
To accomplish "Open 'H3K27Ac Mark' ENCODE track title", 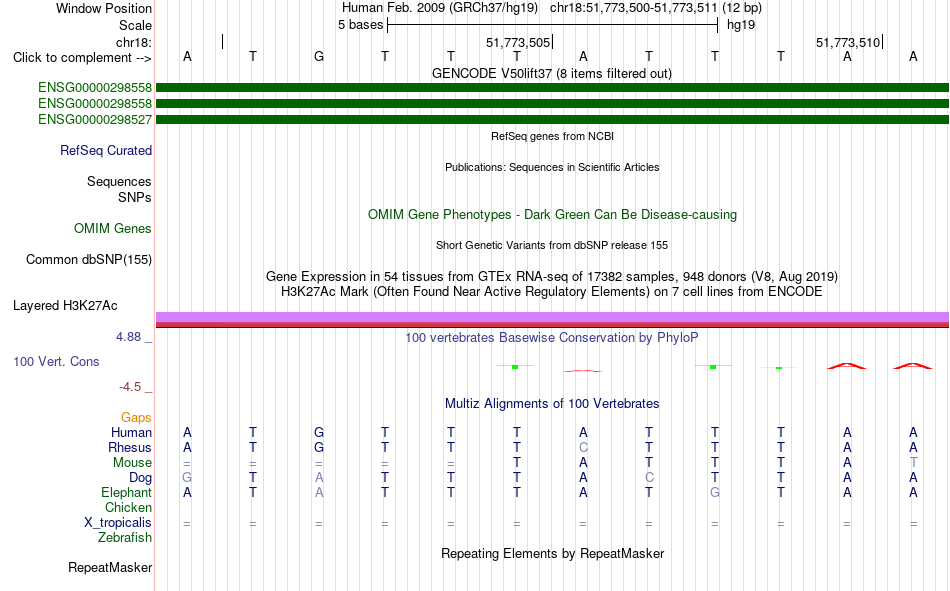I will point(552,292).
